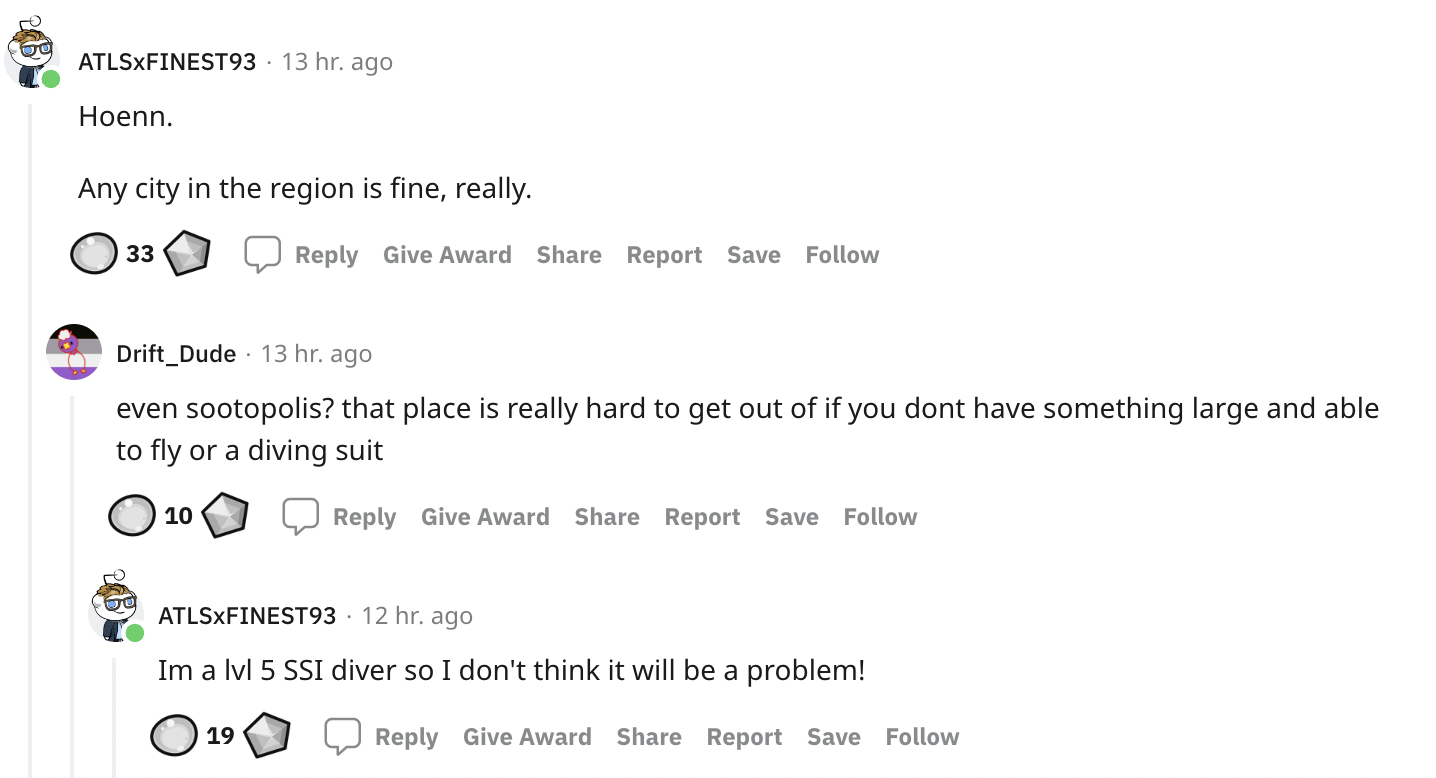Upvote the SSI diver comment
Screen dimensions: 1436x778
click(x=174, y=736)
